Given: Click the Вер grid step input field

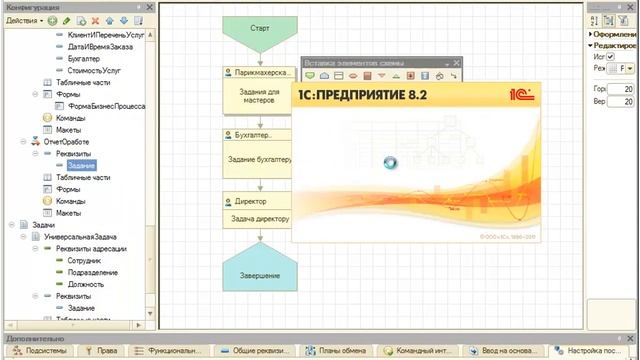Looking at the screenshot, I should coord(620,101).
